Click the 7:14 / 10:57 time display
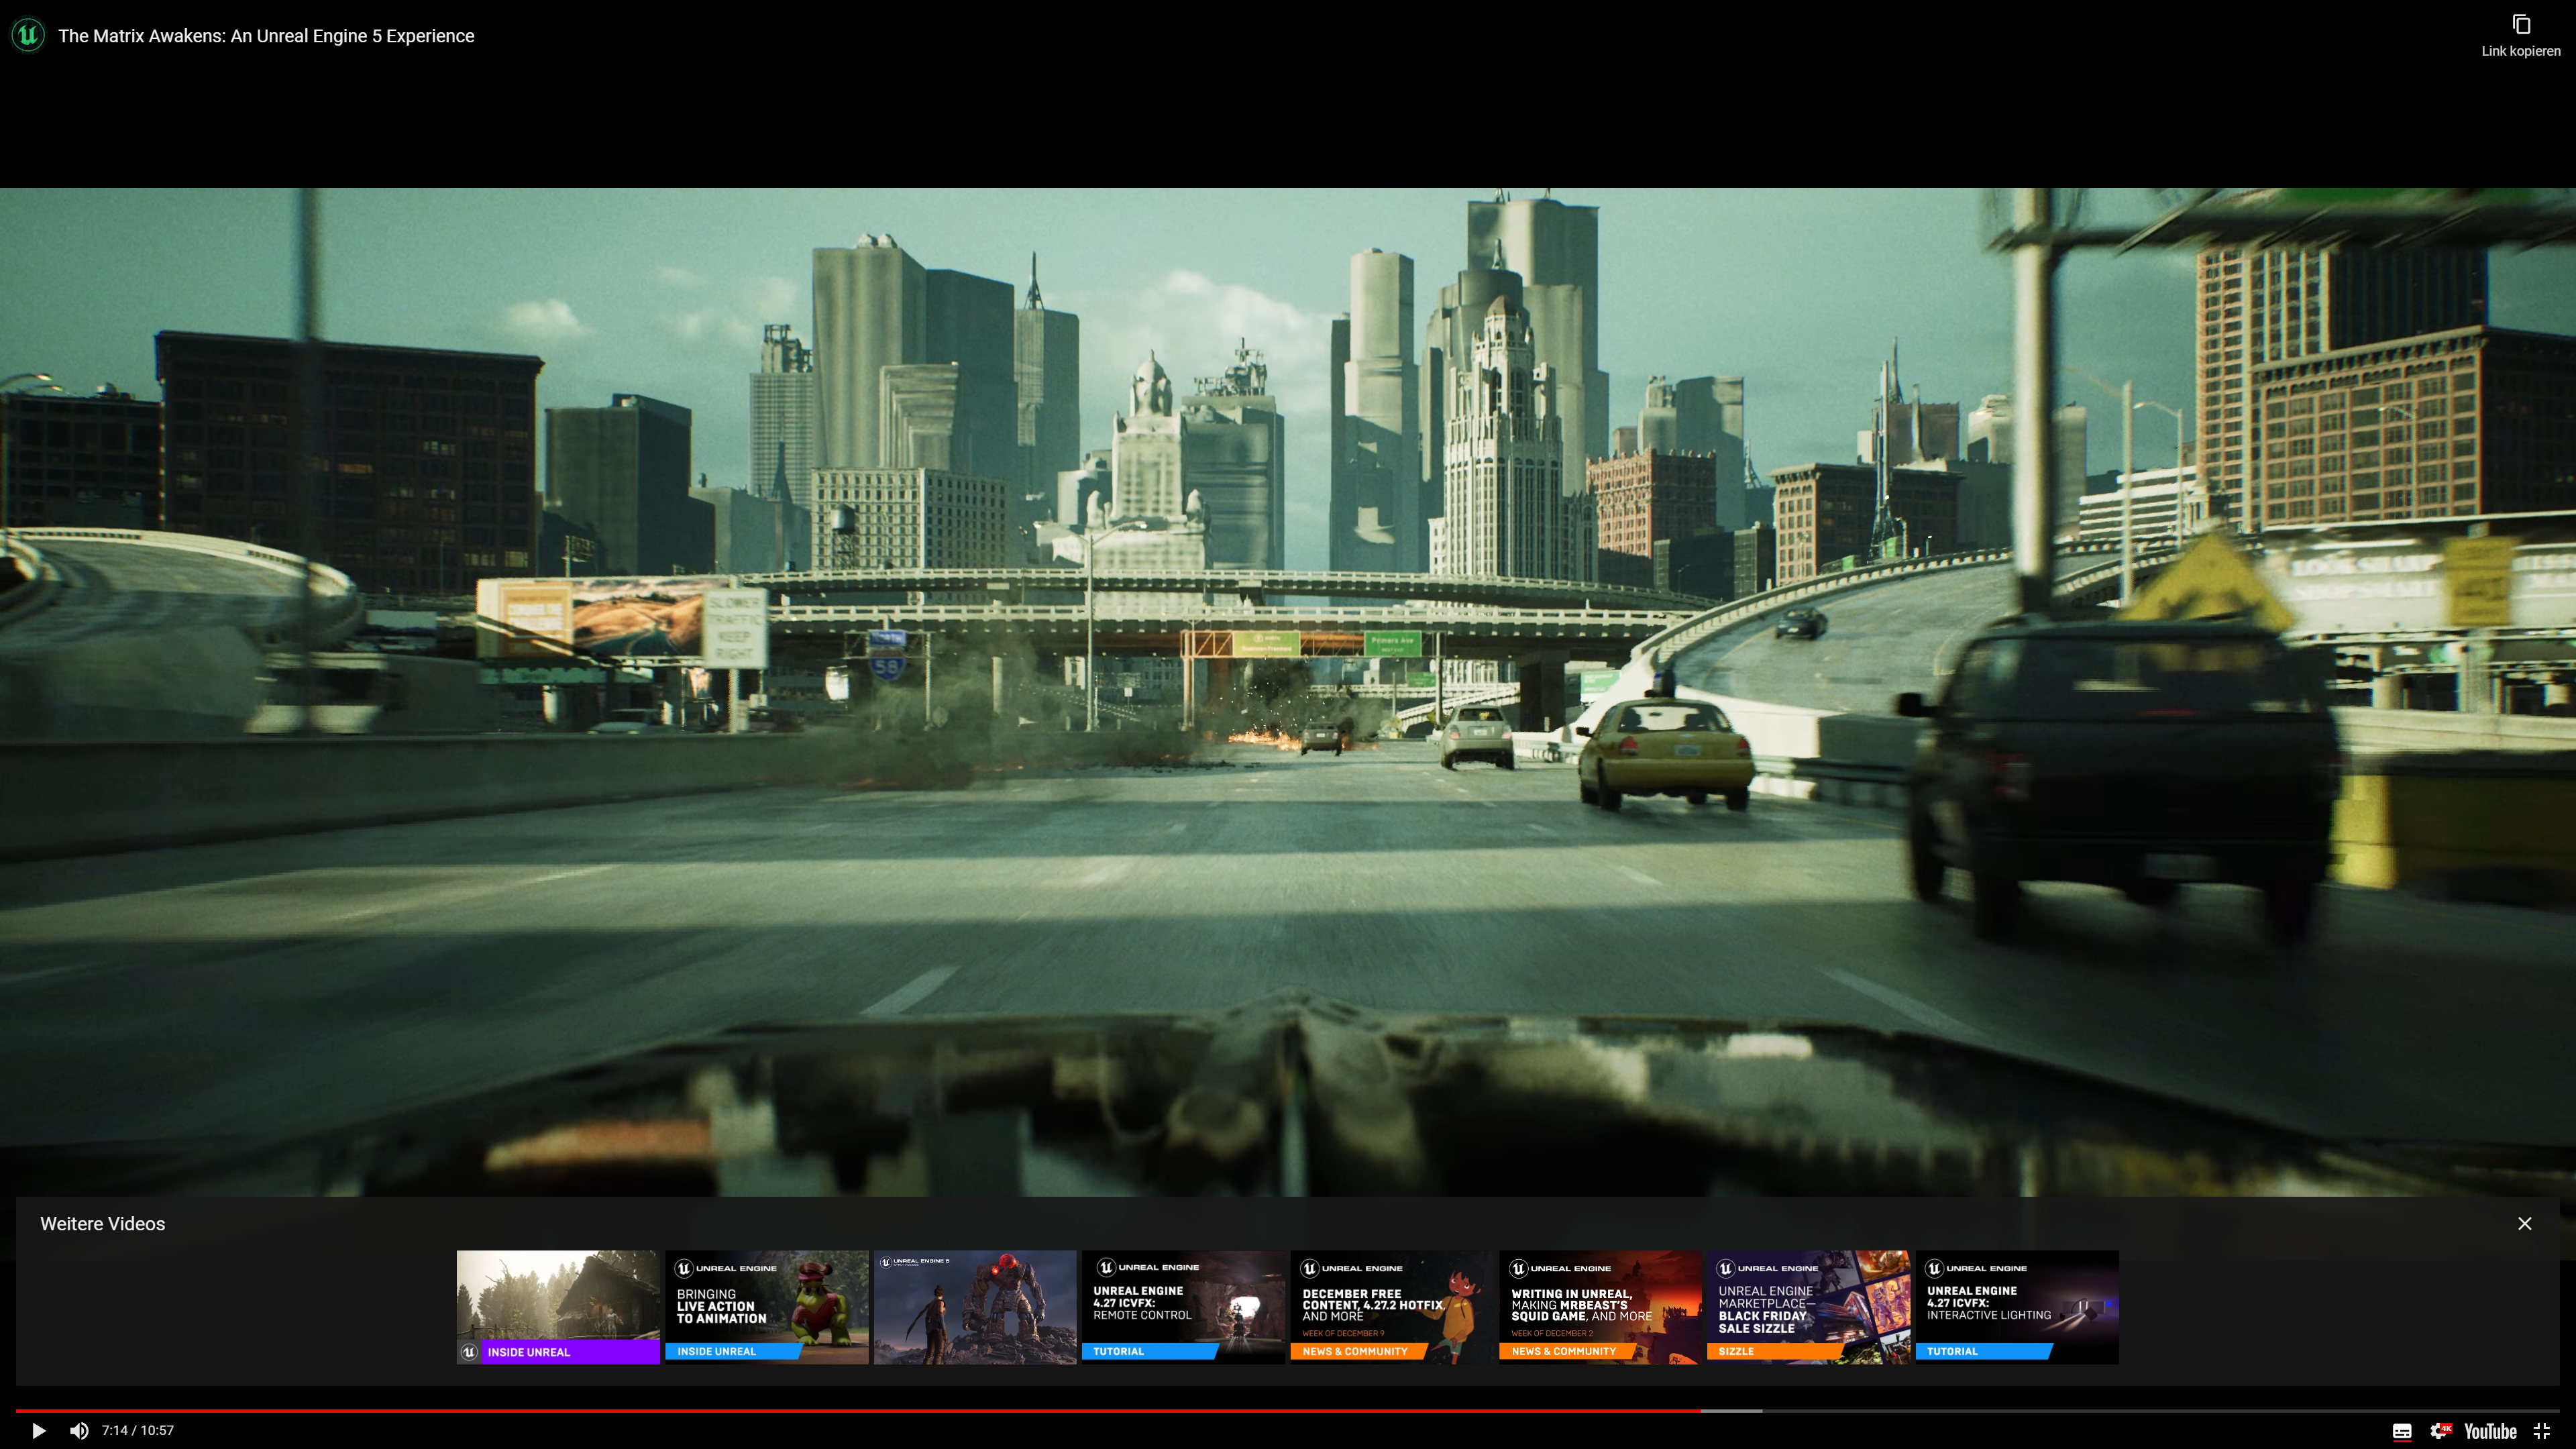This screenshot has width=2576, height=1449. (138, 1430)
